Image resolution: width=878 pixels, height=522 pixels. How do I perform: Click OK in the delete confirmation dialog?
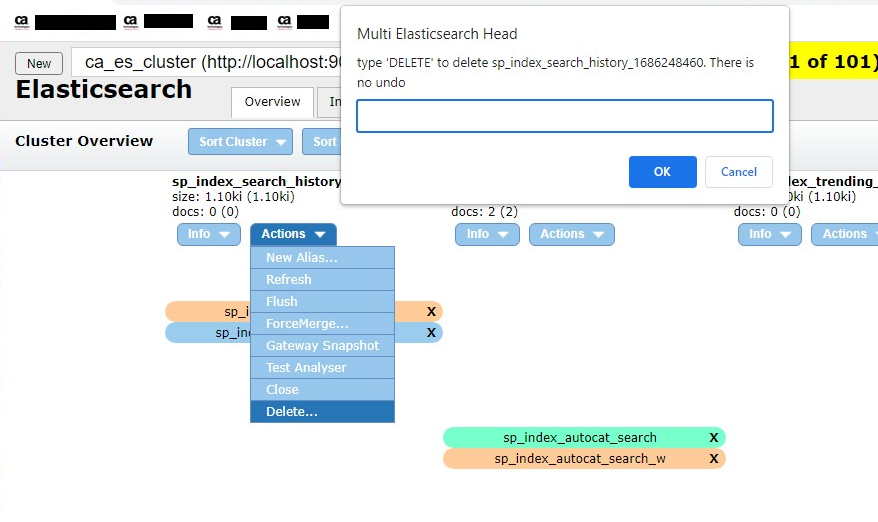pos(662,172)
